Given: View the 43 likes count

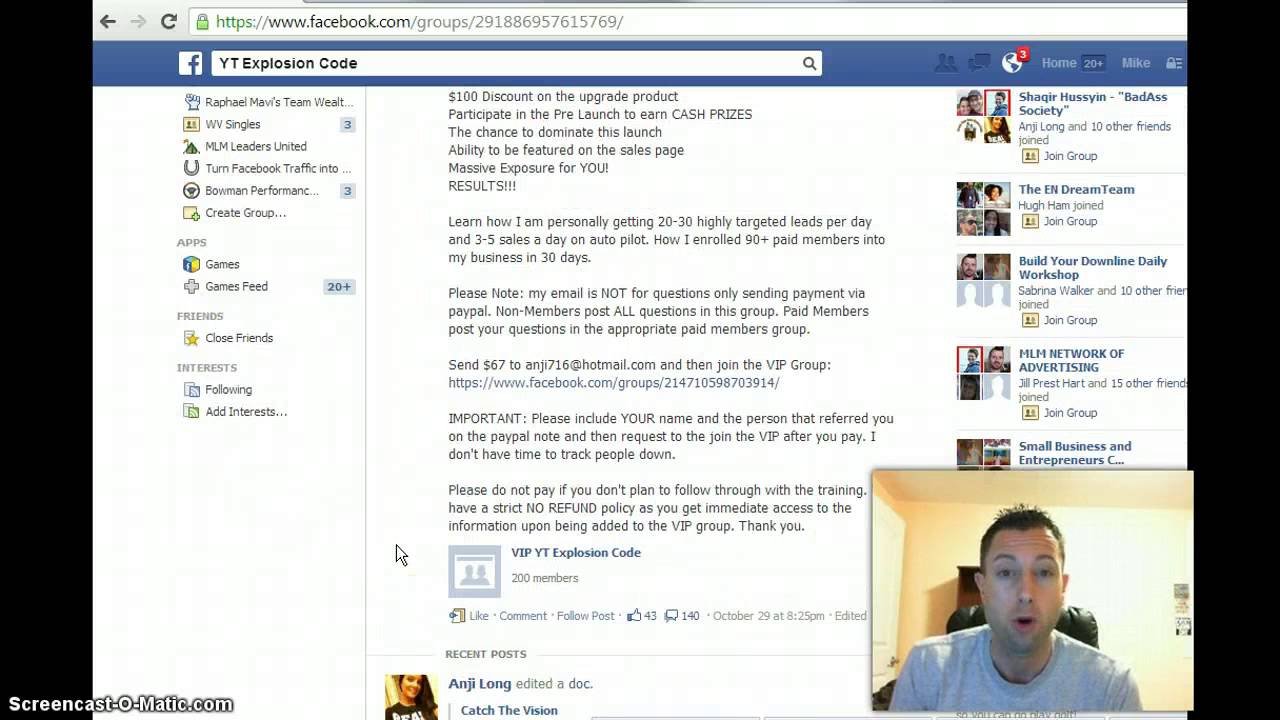Looking at the screenshot, I should click(x=641, y=616).
